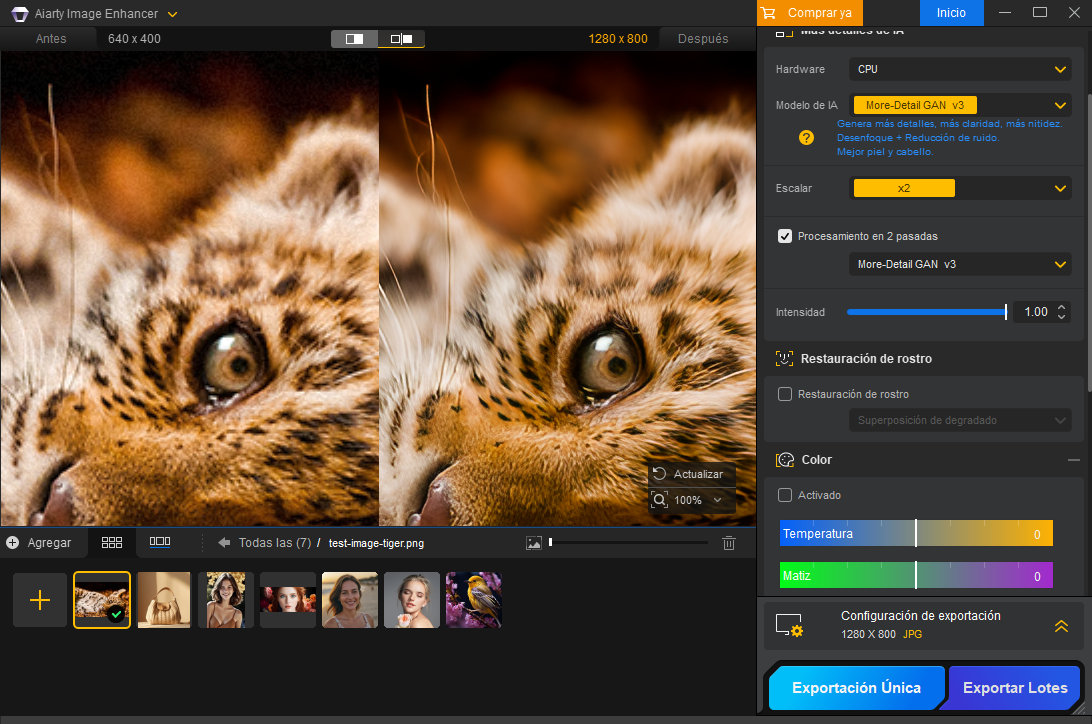Click the split-view comparison icon

[354, 39]
